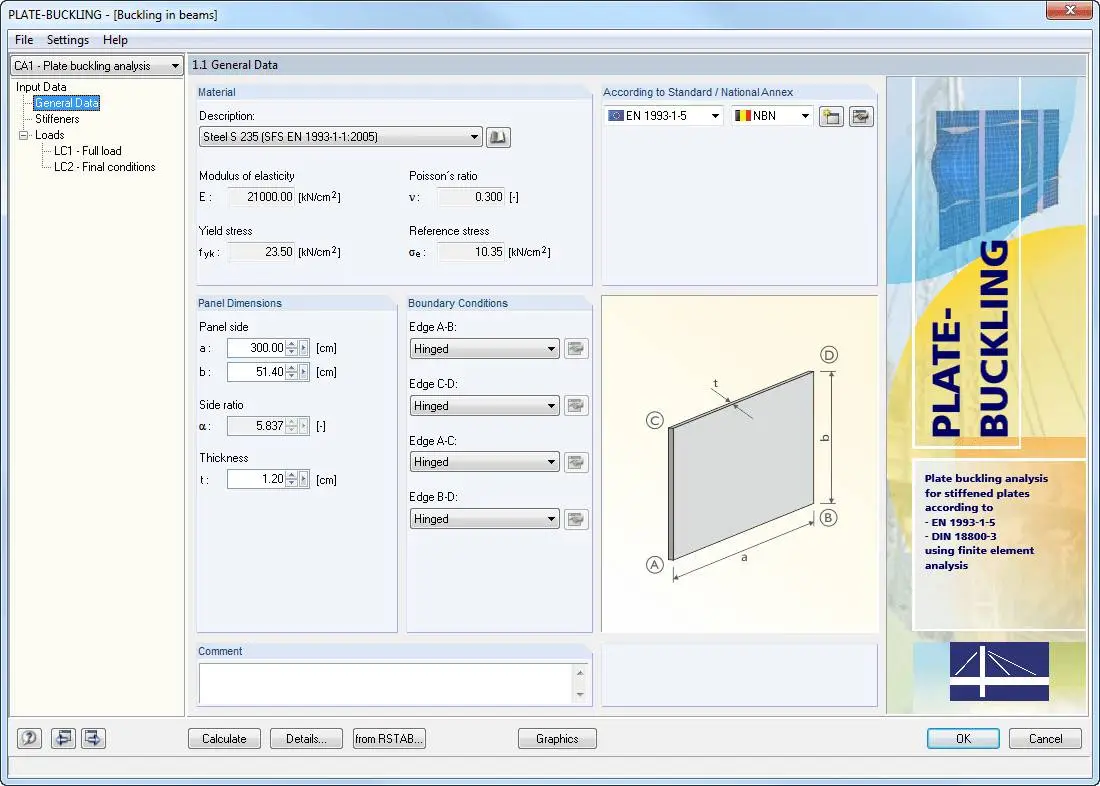Click the reference stress value 10.35
This screenshot has width=1100, height=786.
[x=471, y=252]
